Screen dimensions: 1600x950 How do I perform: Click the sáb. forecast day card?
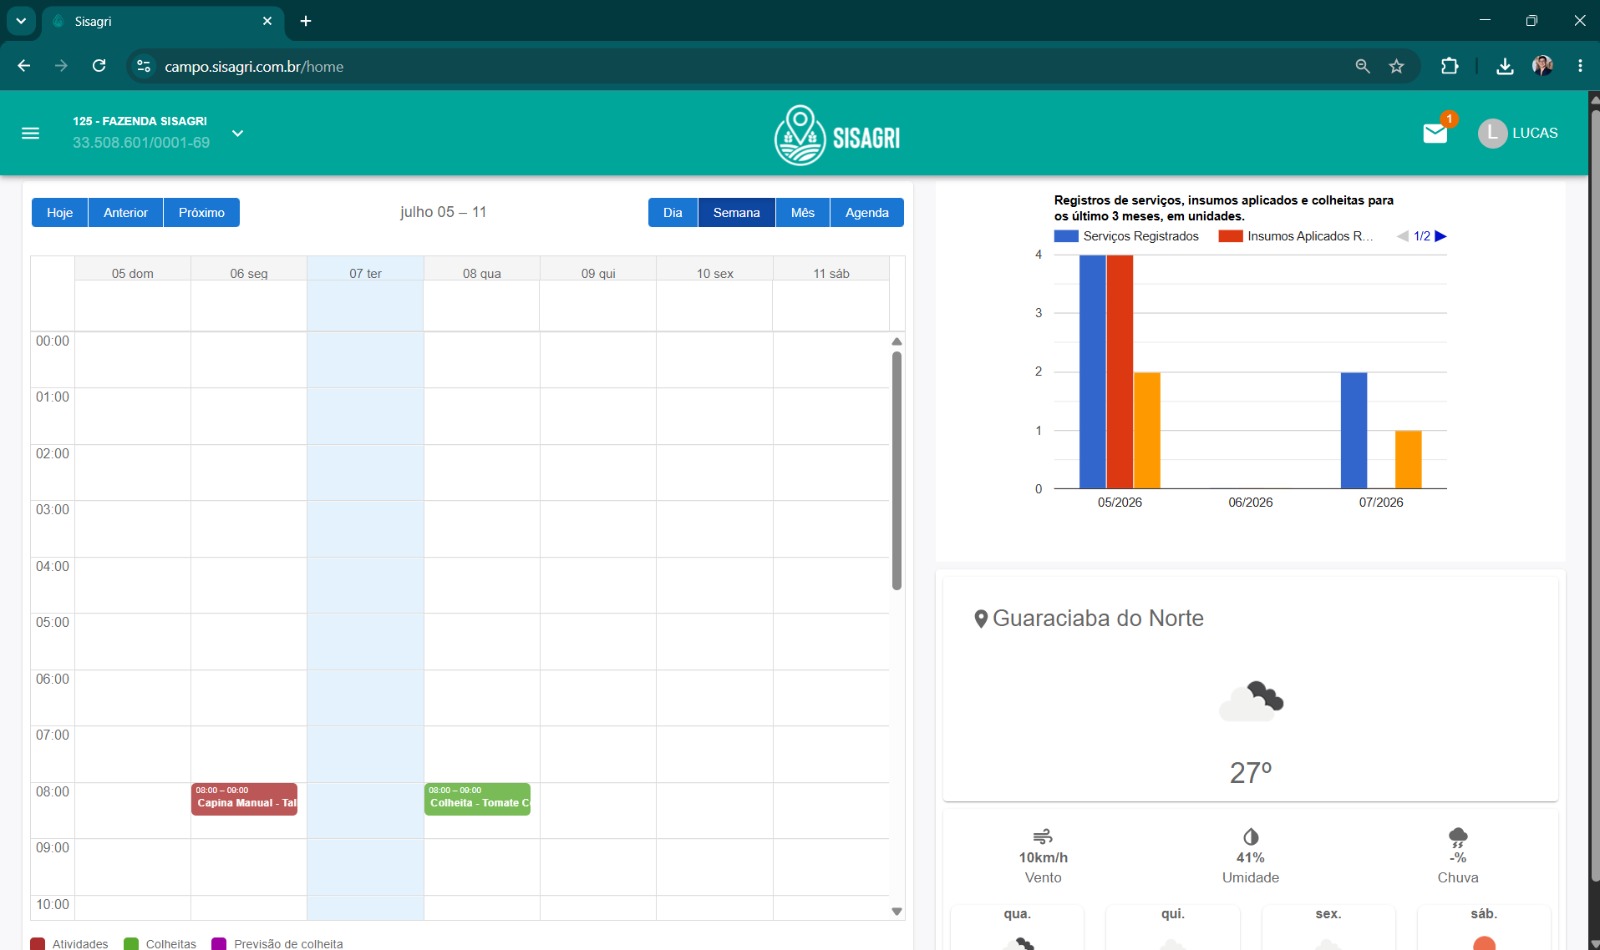tap(1484, 928)
